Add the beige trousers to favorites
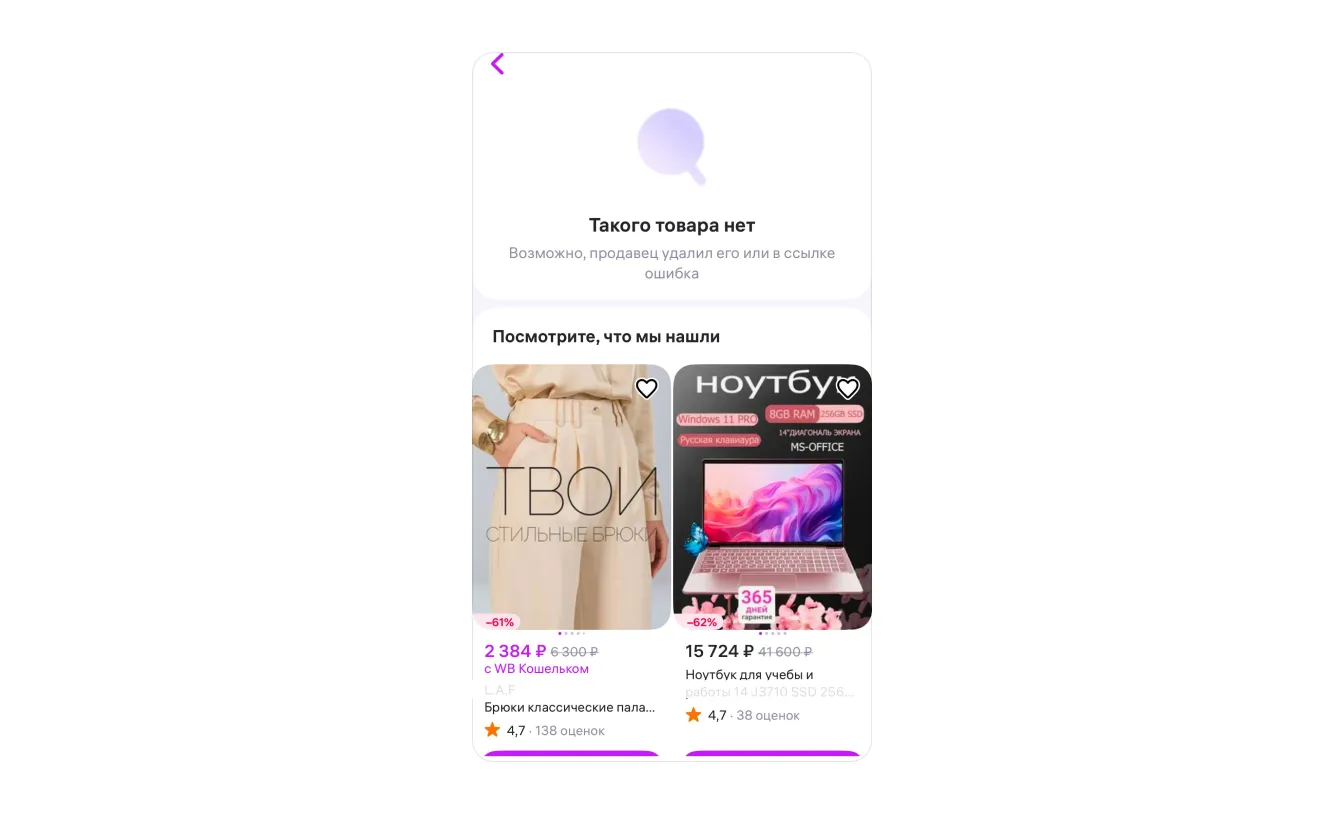 click(x=647, y=389)
